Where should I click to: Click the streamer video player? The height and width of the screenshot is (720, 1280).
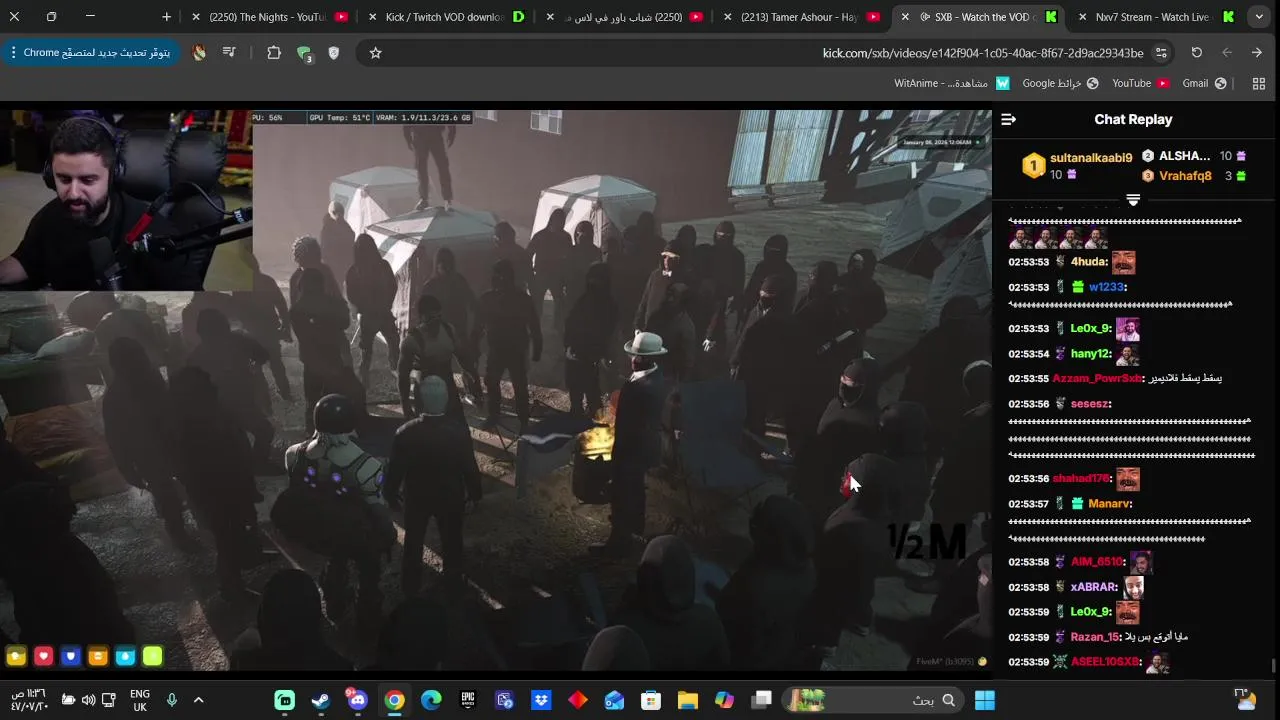pyautogui.click(x=496, y=390)
